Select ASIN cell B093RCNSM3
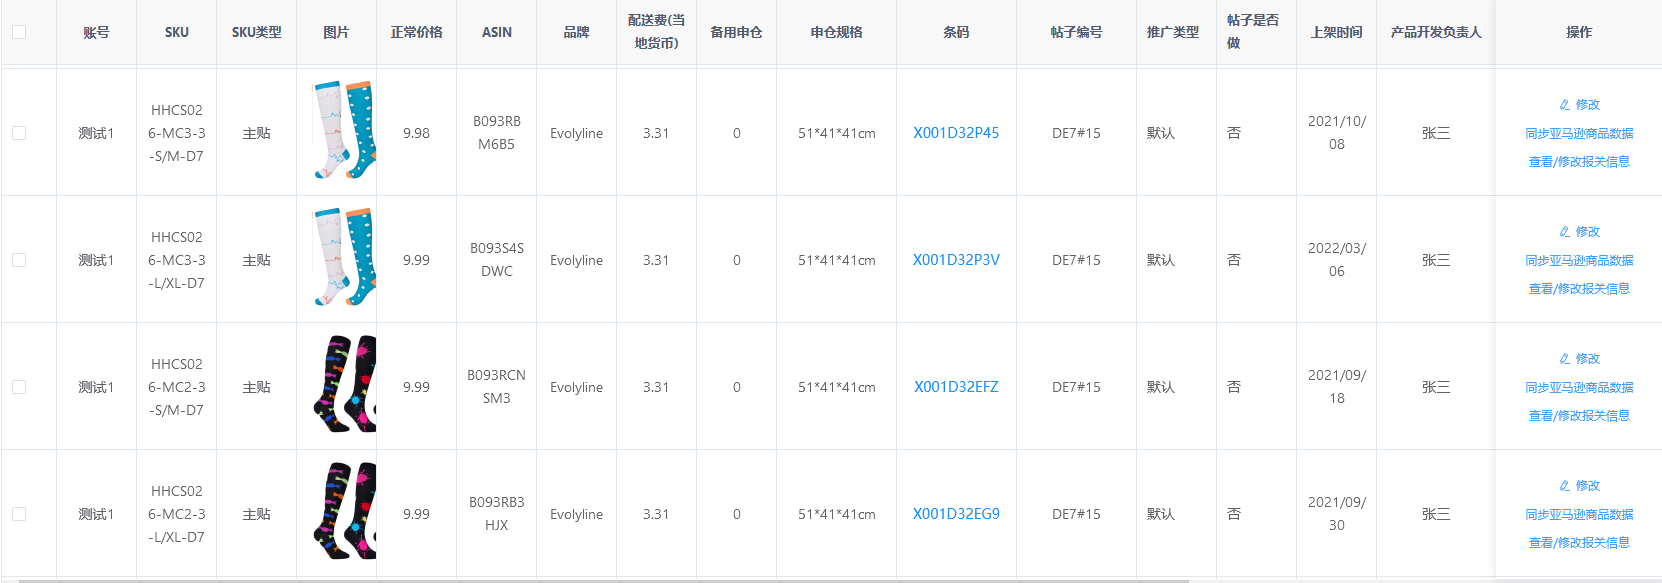This screenshot has height=583, width=1662. (497, 387)
